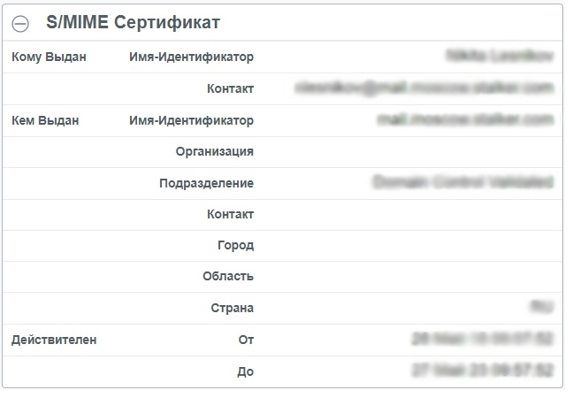The image size is (568, 397).
Task: Click the Область field label
Action: (x=228, y=276)
